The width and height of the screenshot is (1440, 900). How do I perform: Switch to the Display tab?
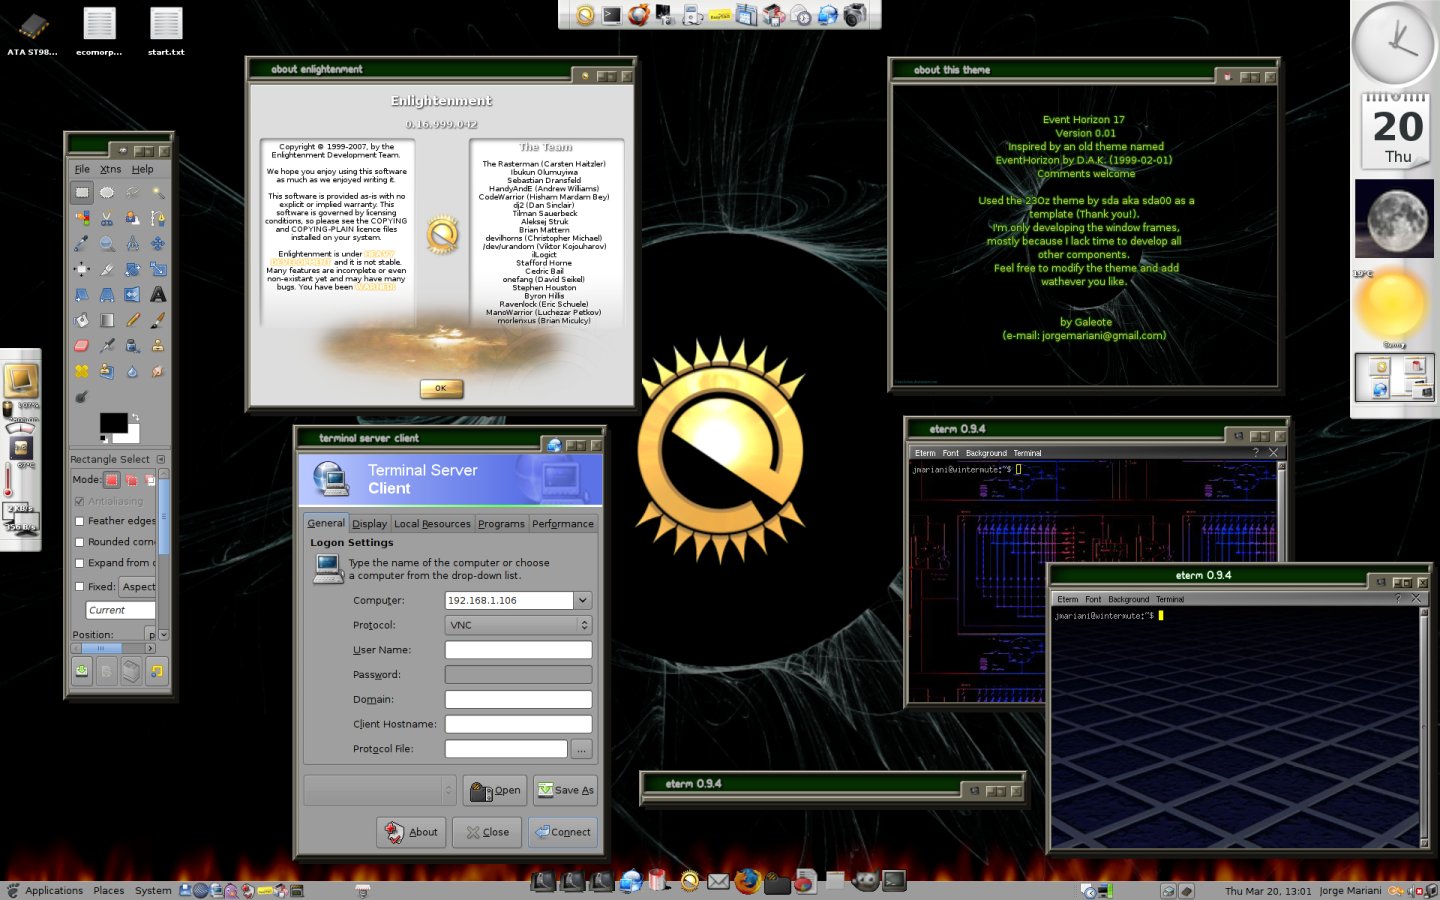pos(369,523)
